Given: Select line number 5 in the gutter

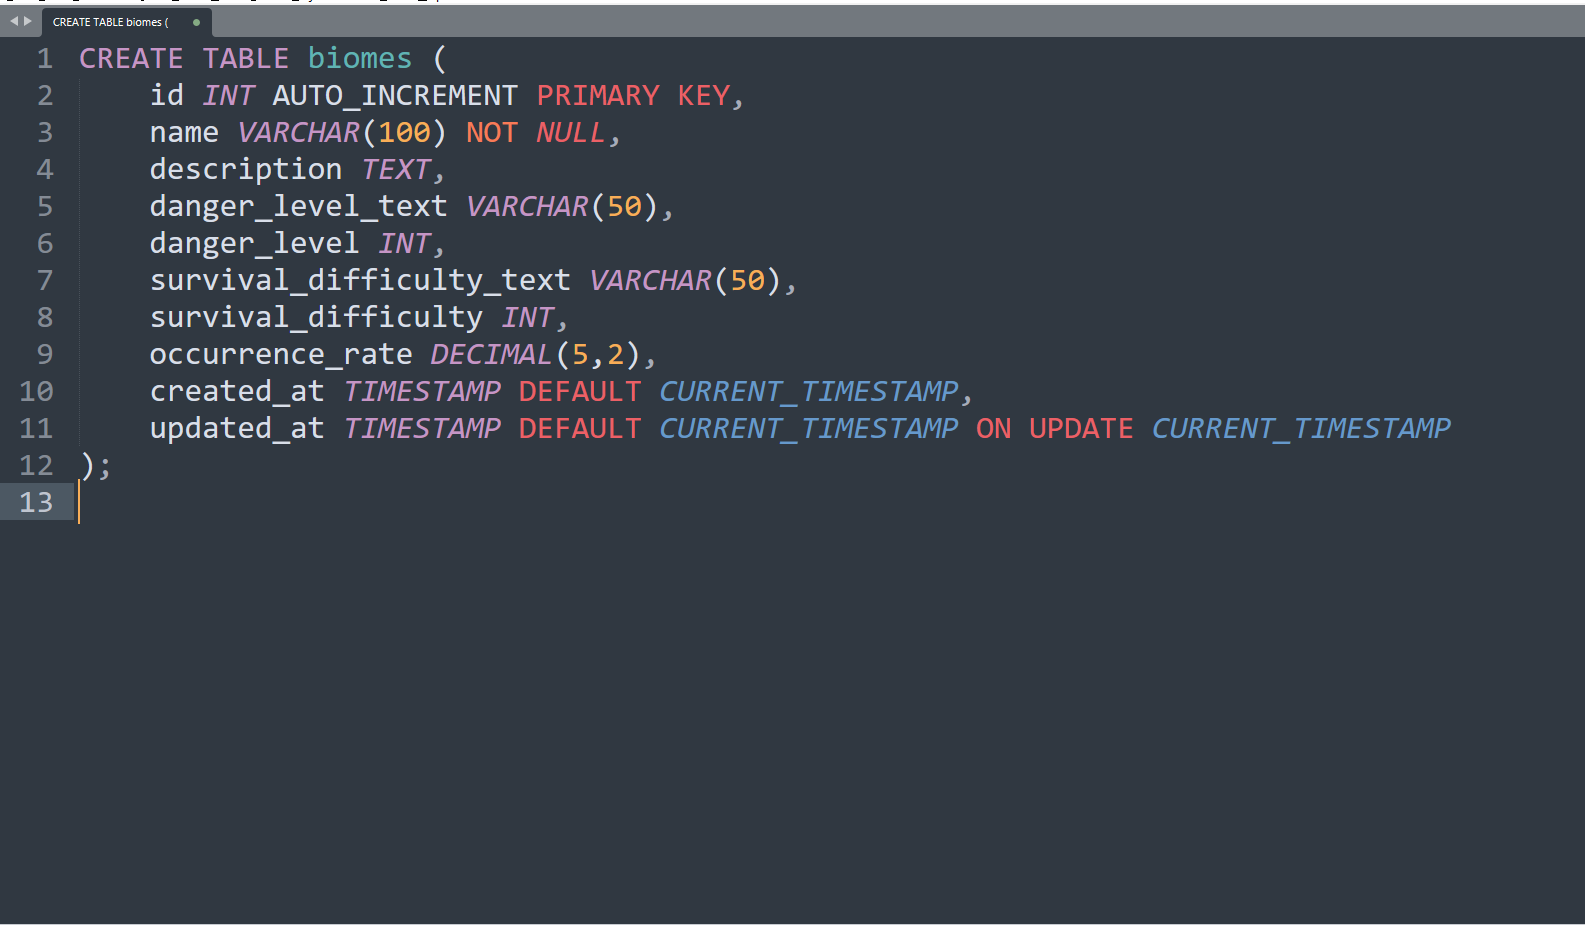Looking at the screenshot, I should point(45,207).
